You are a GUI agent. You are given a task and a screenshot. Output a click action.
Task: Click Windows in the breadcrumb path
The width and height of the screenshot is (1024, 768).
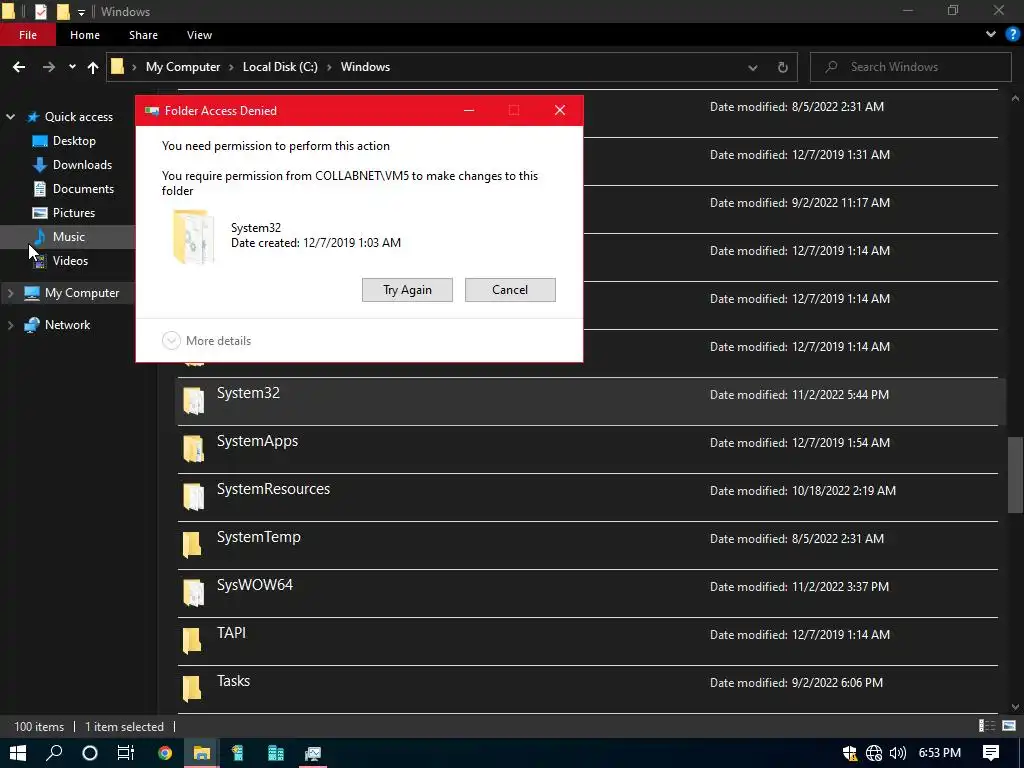coord(365,67)
